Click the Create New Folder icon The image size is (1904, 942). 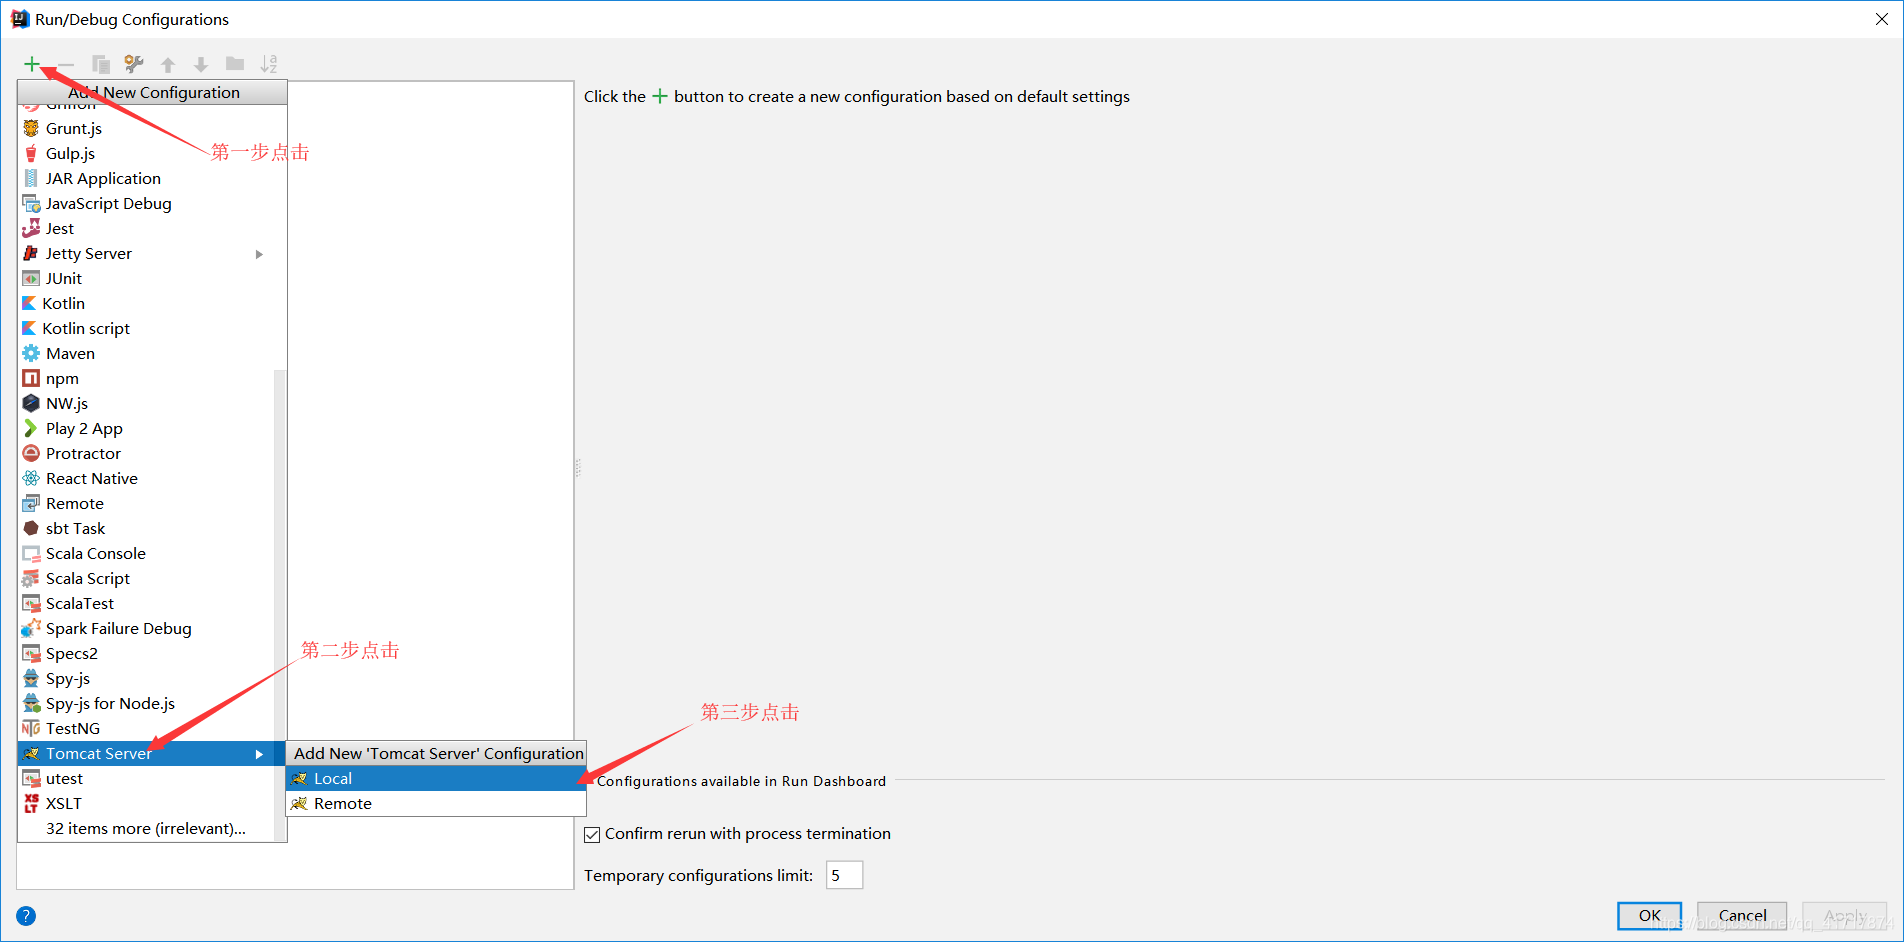click(235, 64)
